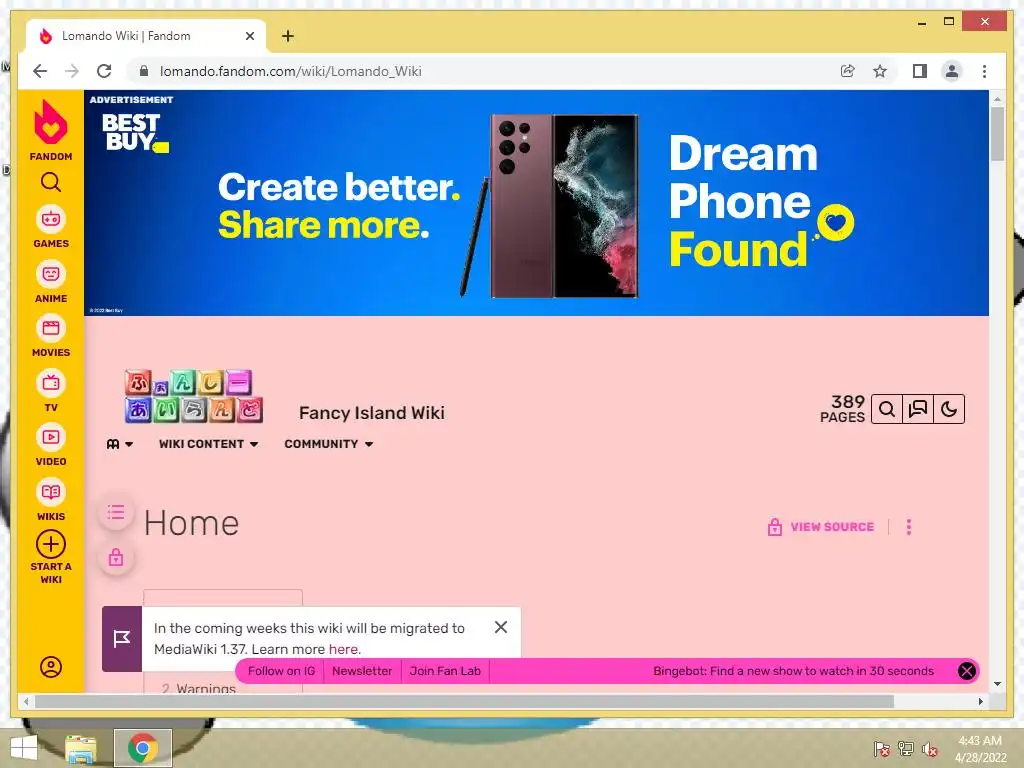Open Wikis section icon
1024x768 pixels.
pos(51,492)
